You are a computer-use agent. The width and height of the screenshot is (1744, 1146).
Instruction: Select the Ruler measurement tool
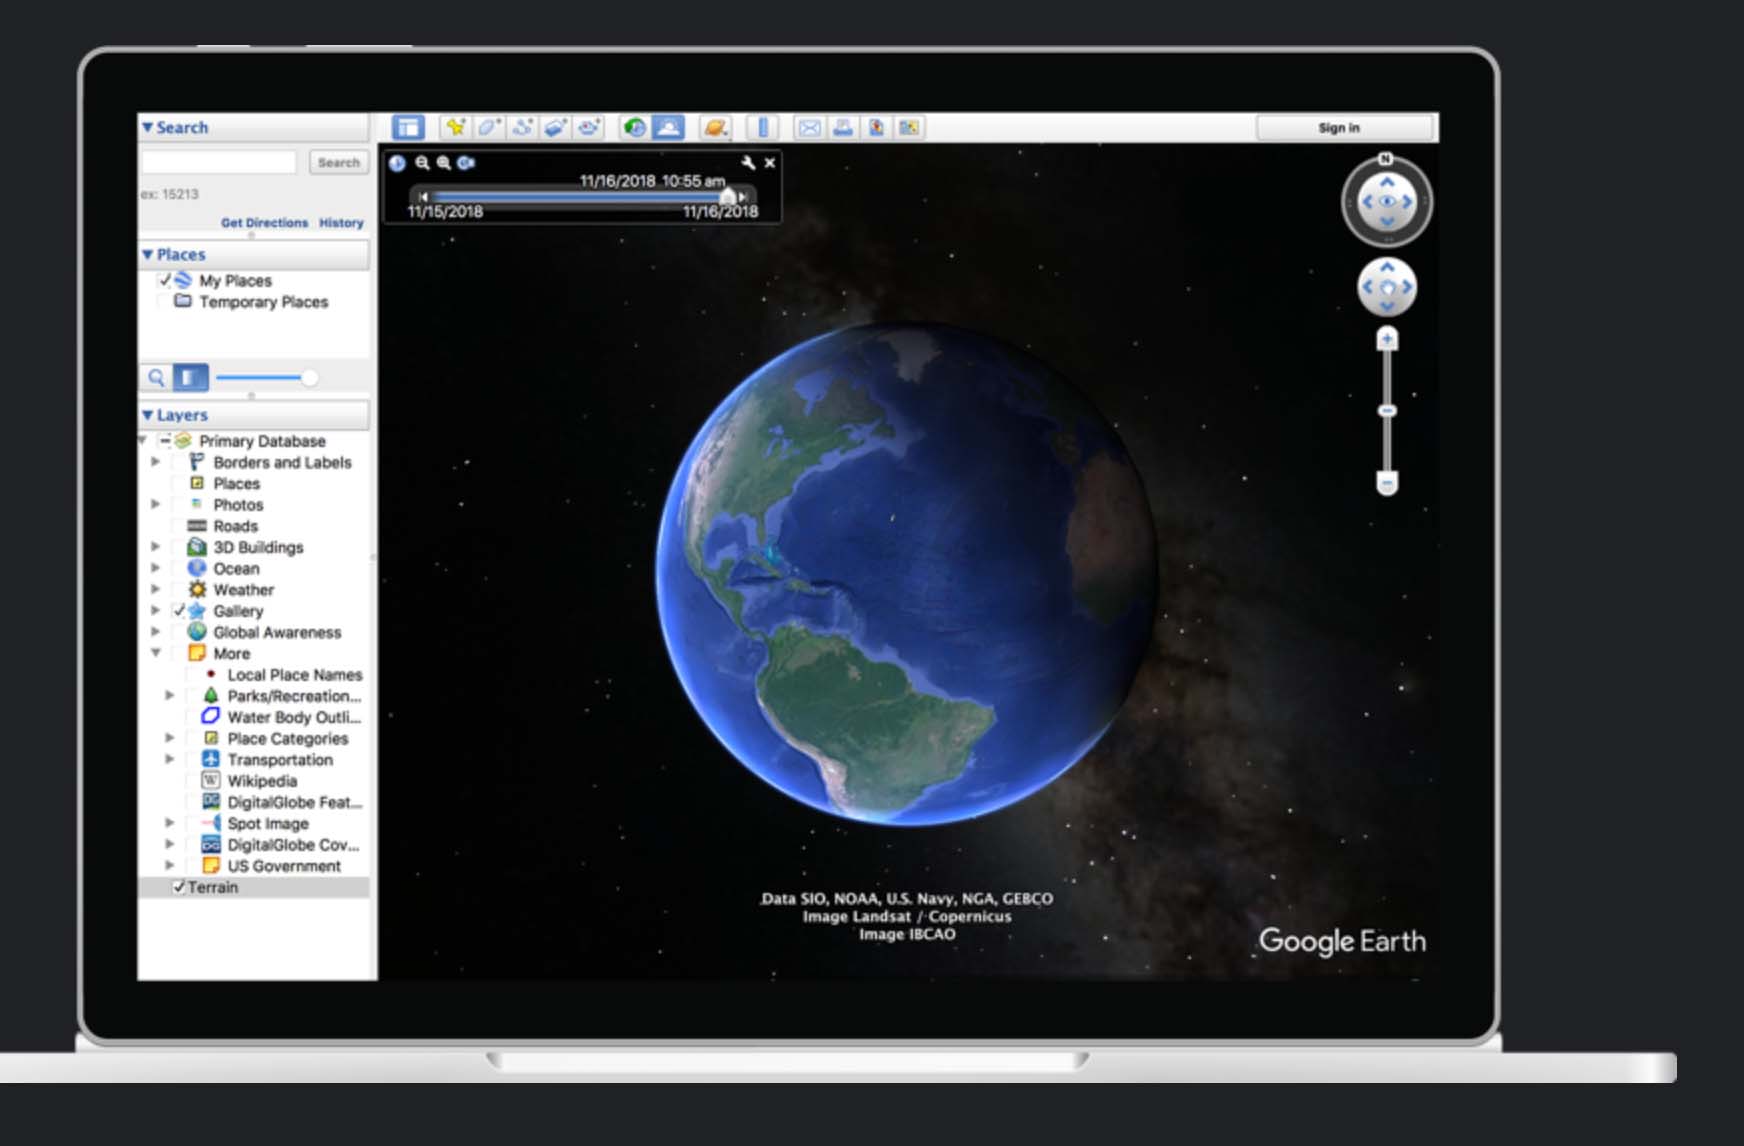pos(765,127)
